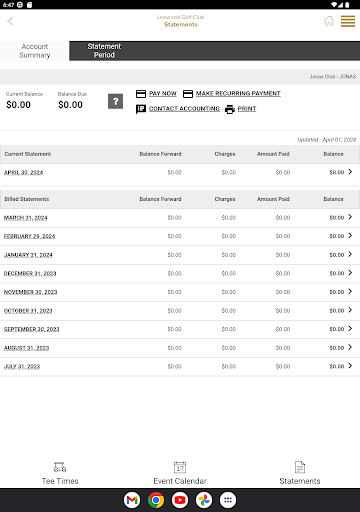Launch Chrome from the dock
Viewport: 360px width, 512px height.
tap(156, 500)
